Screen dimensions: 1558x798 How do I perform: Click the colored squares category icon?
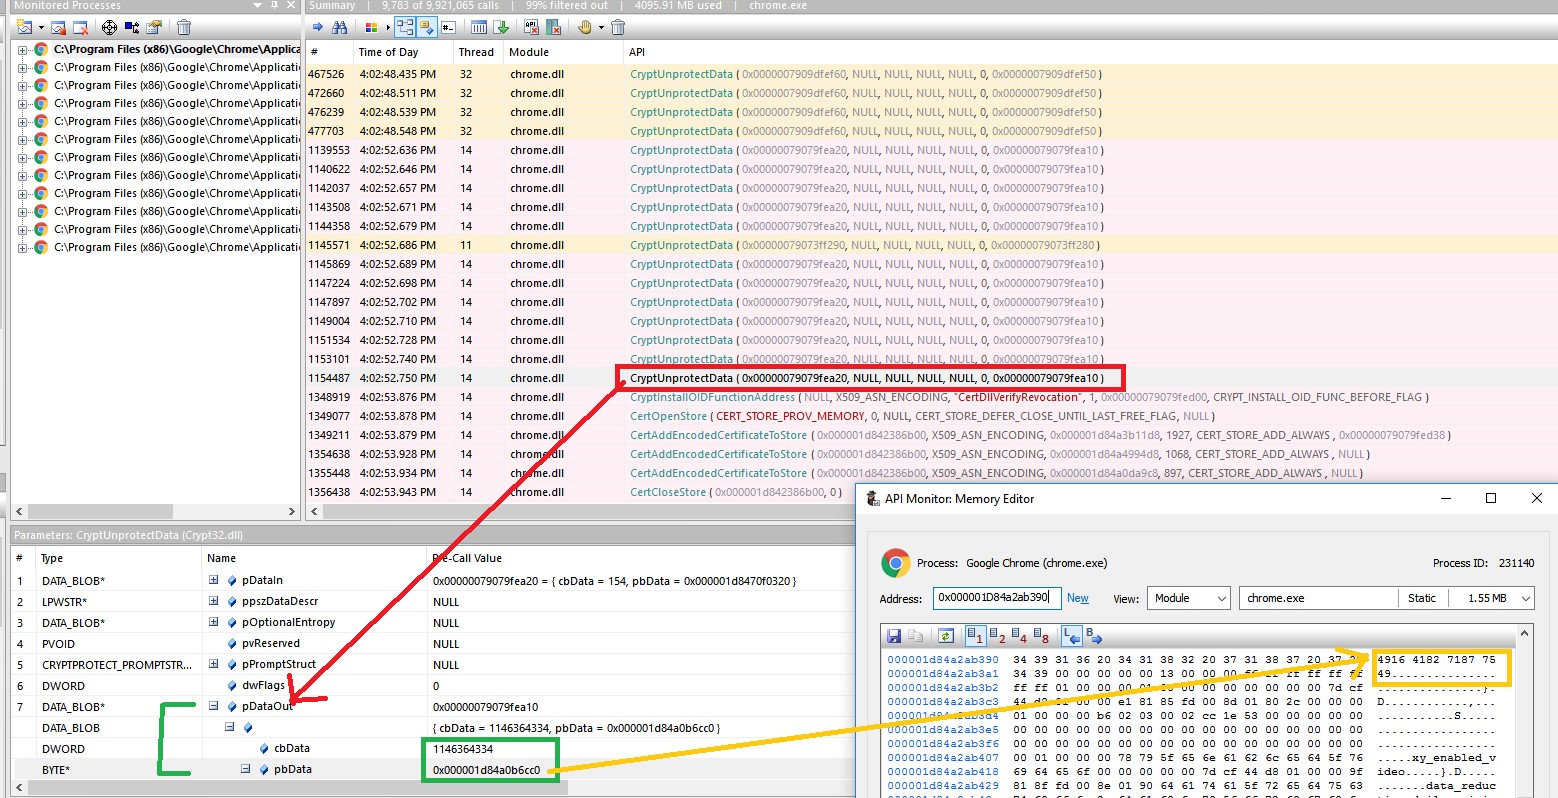tap(372, 27)
